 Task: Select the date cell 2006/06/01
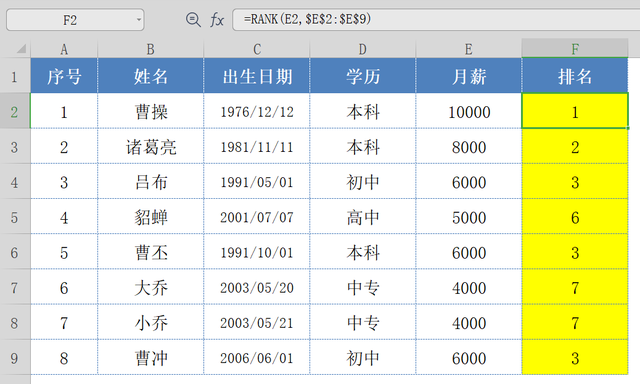(257, 357)
